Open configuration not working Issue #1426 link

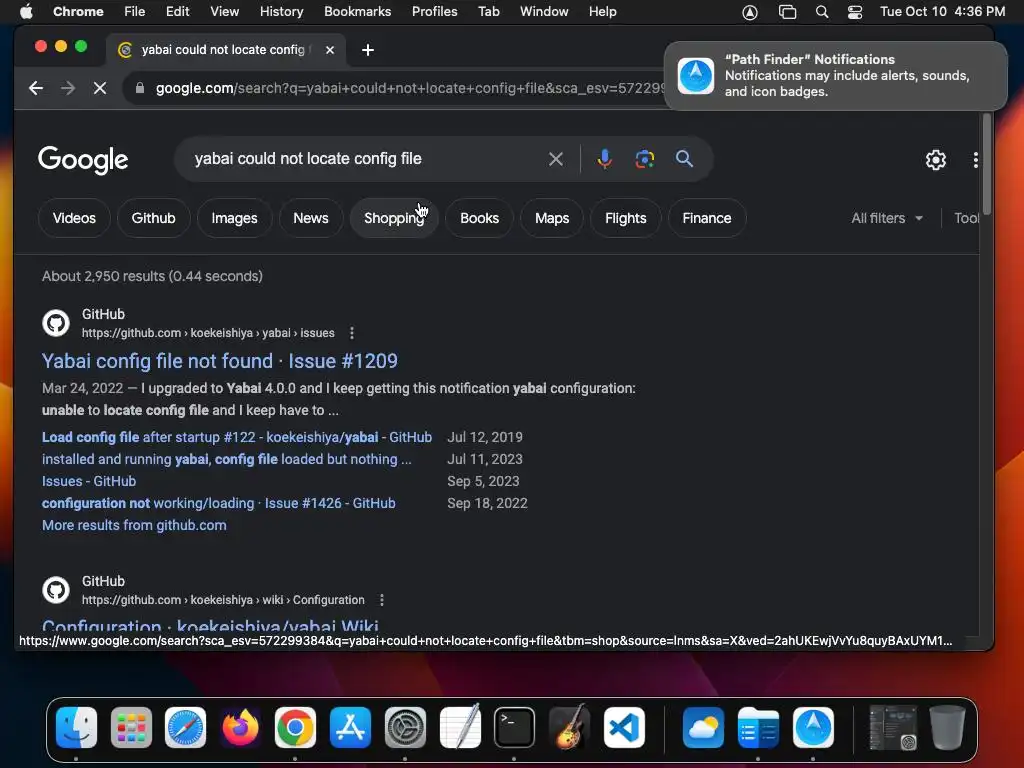click(219, 504)
